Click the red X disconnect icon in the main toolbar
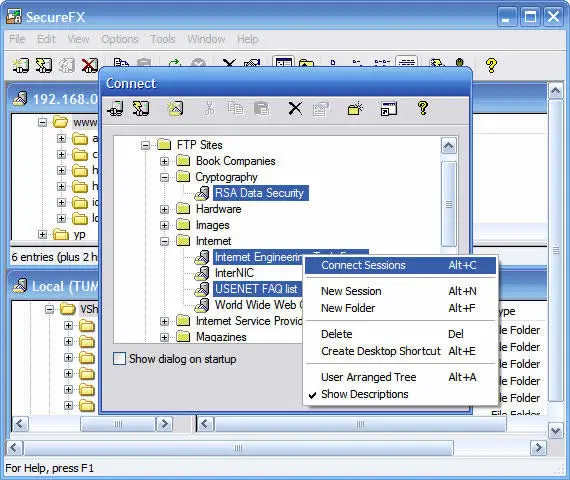This screenshot has width=570, height=480. (90, 66)
